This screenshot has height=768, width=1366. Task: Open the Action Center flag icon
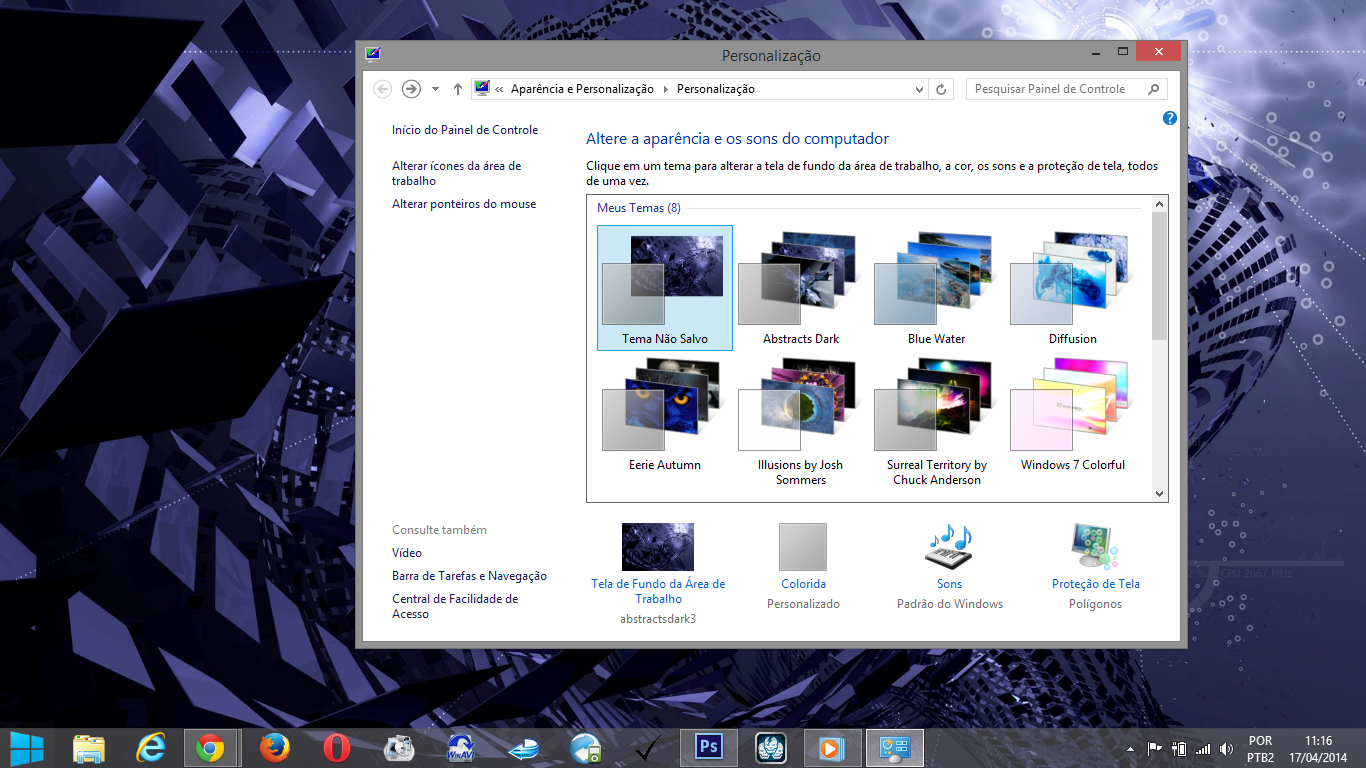(x=1154, y=748)
